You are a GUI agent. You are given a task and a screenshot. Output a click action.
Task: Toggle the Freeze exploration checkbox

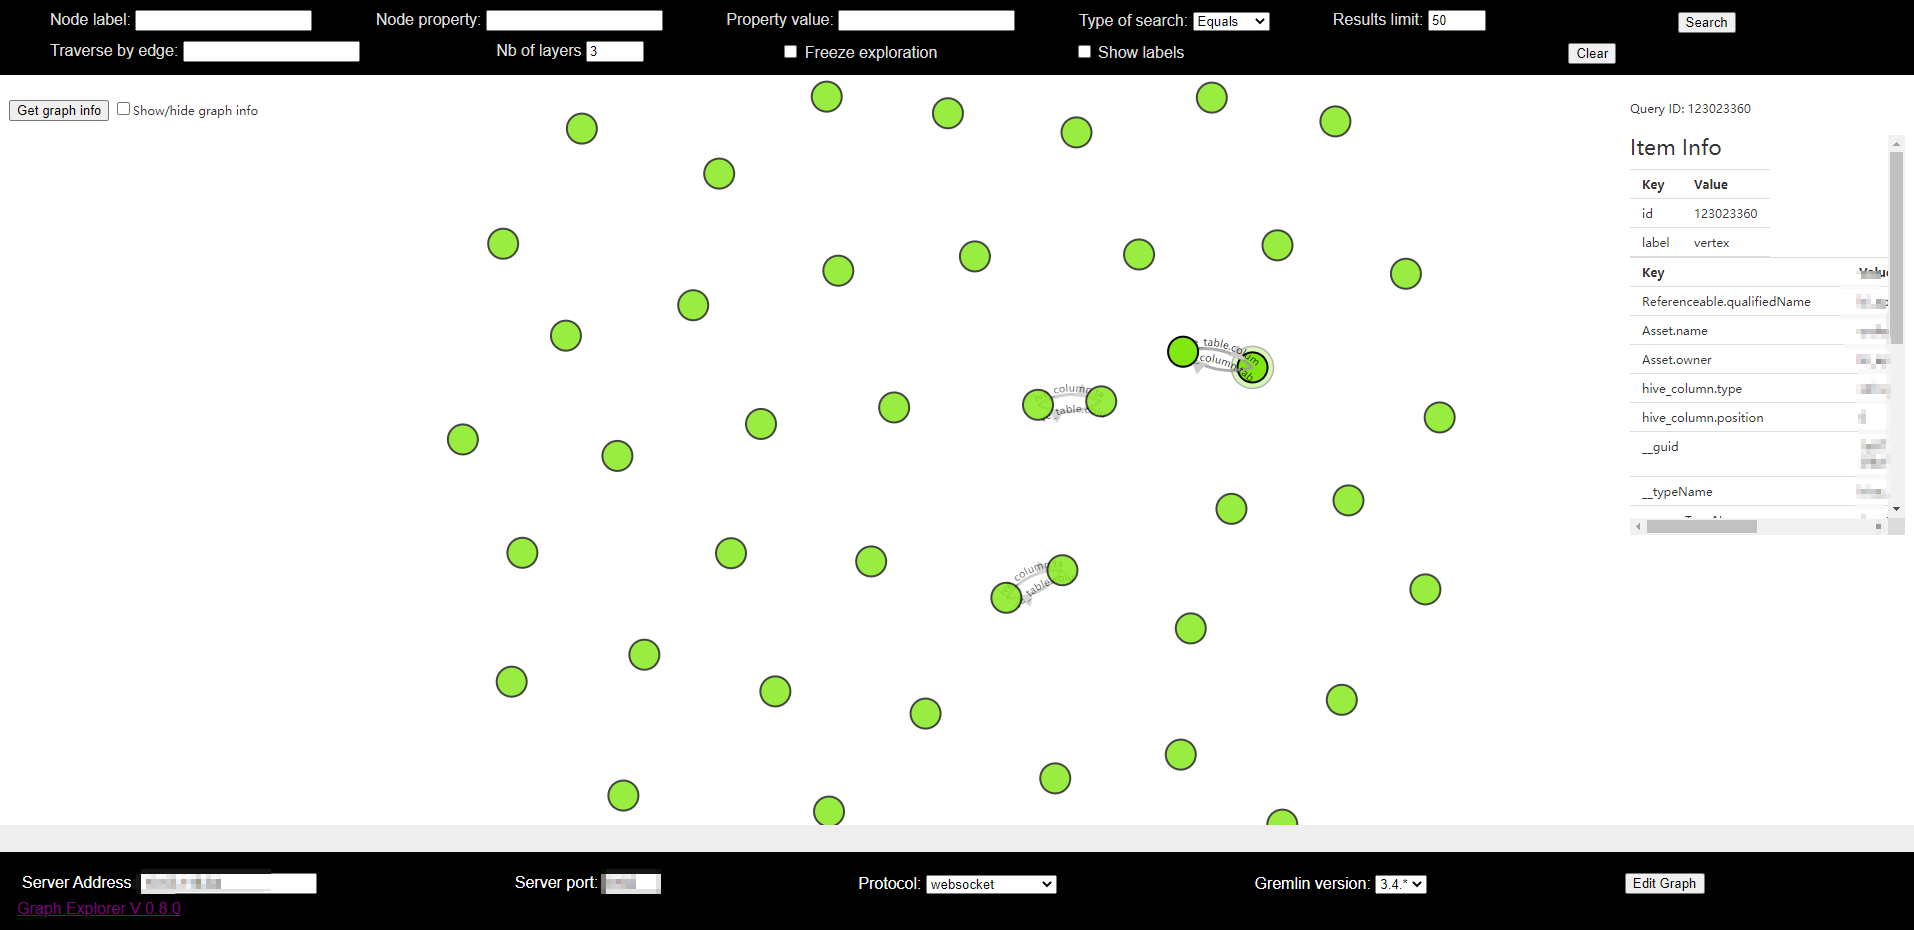(790, 52)
